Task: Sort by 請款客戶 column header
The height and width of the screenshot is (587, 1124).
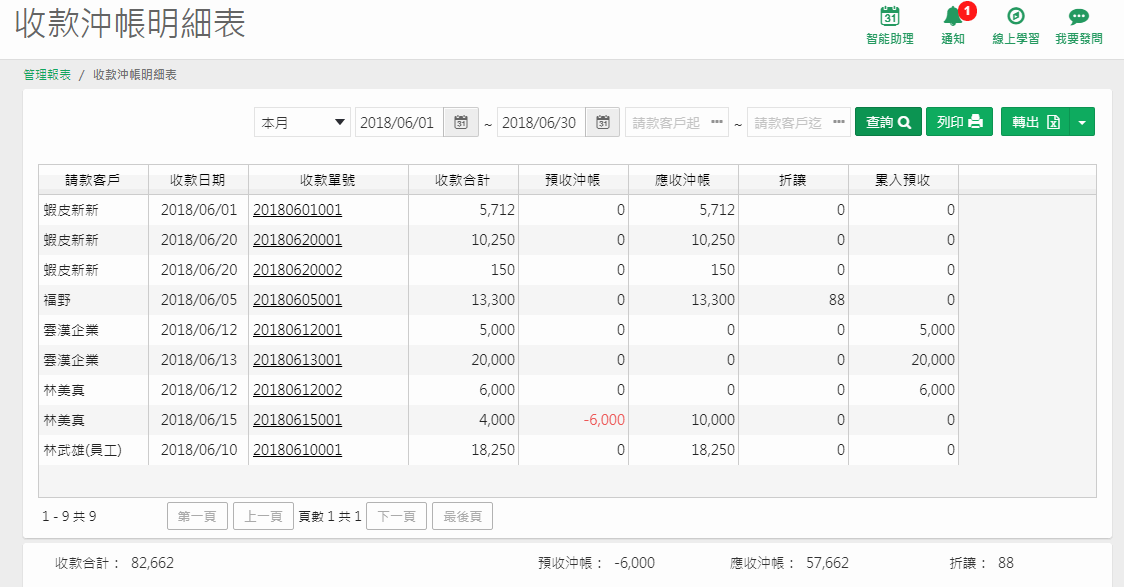Action: pos(93,180)
